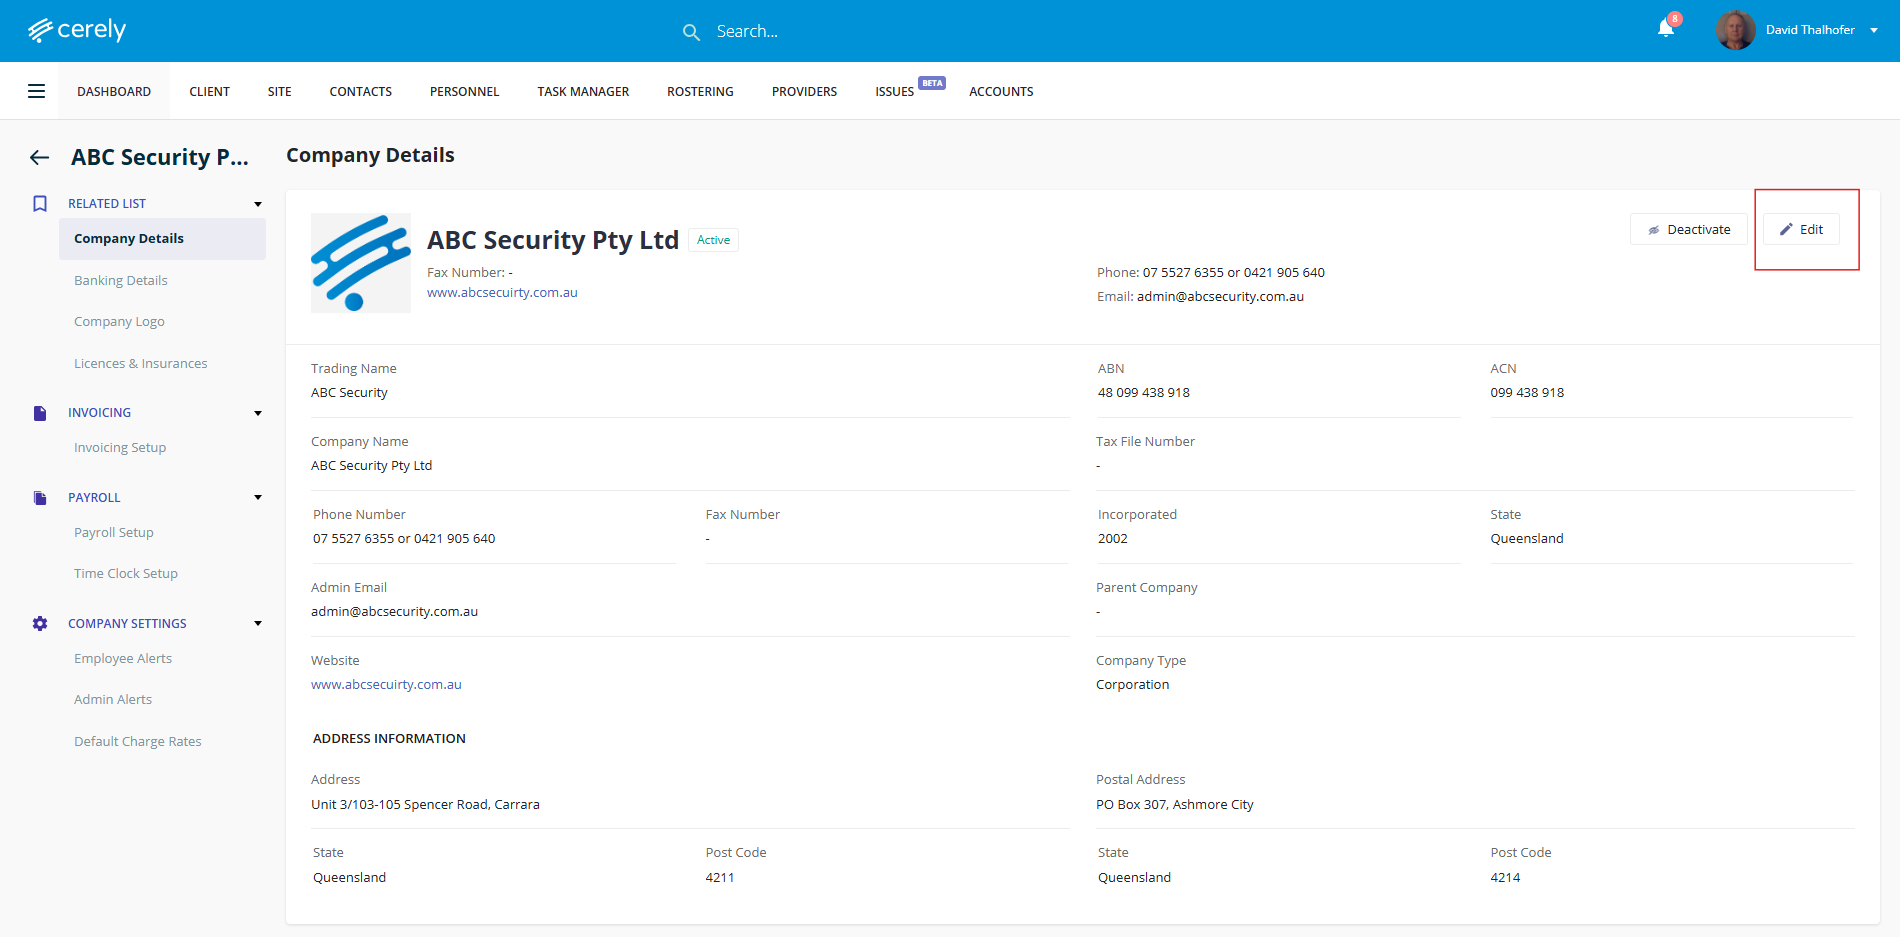Open the Rostering tab
This screenshot has height=937, width=1900.
(701, 91)
